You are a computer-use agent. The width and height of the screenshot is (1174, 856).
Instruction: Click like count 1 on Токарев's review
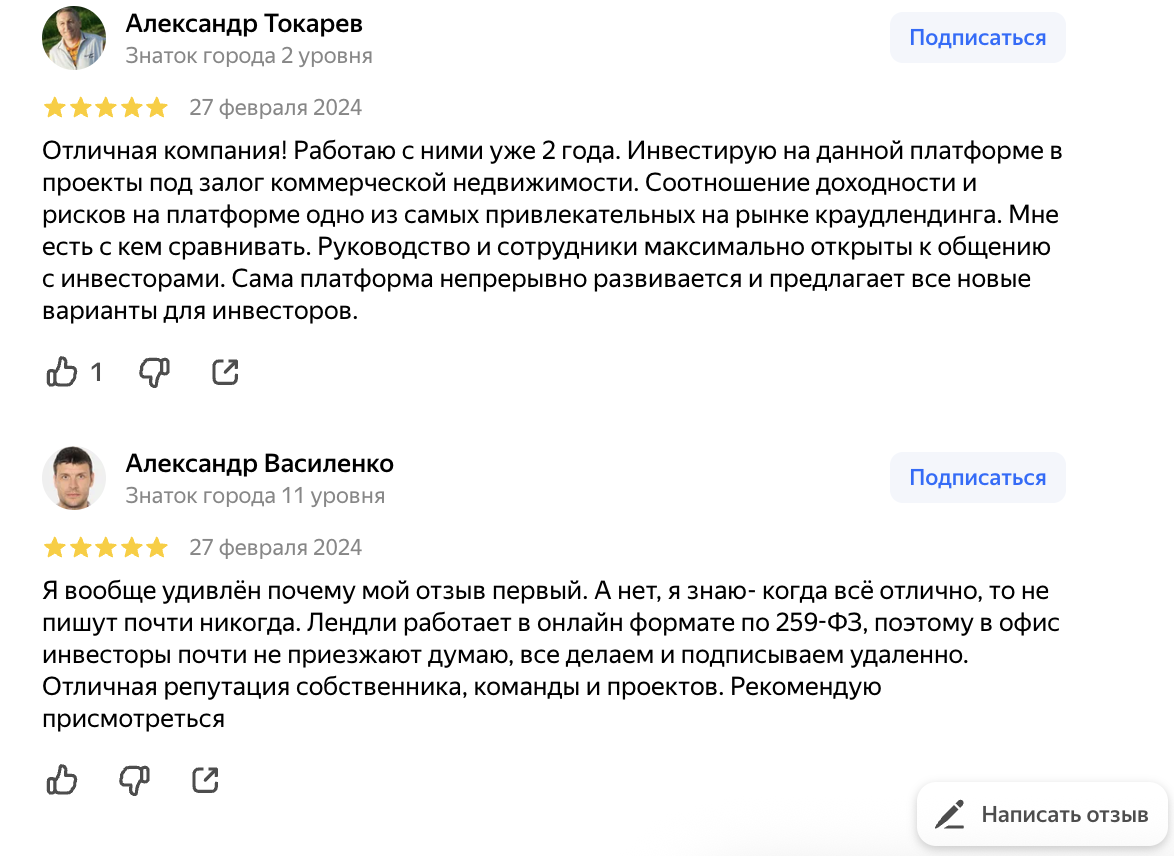[x=96, y=373]
